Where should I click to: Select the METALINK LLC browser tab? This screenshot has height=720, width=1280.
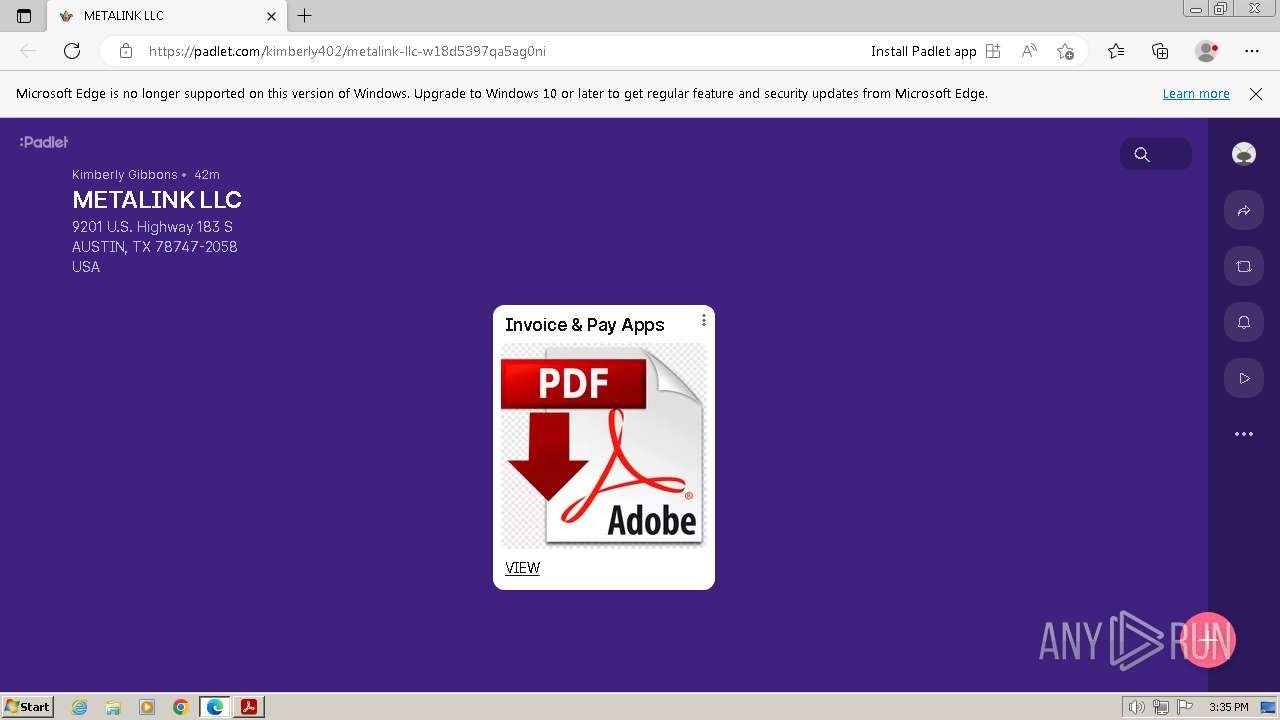click(x=167, y=16)
